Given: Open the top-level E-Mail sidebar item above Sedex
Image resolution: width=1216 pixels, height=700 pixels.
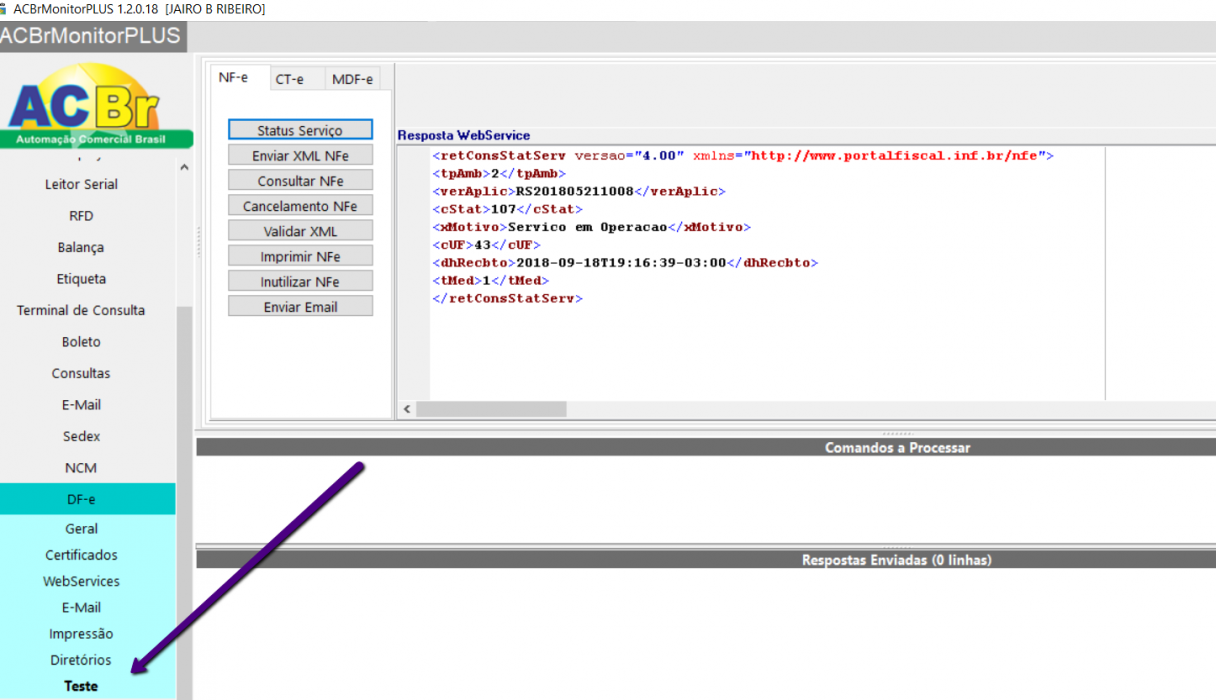Looking at the screenshot, I should pos(81,404).
